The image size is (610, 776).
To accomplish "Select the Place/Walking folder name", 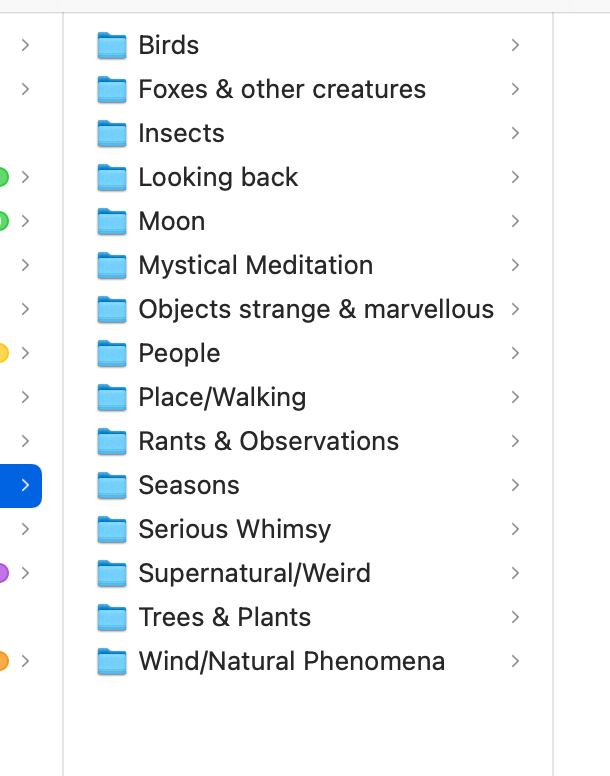I will click(222, 397).
